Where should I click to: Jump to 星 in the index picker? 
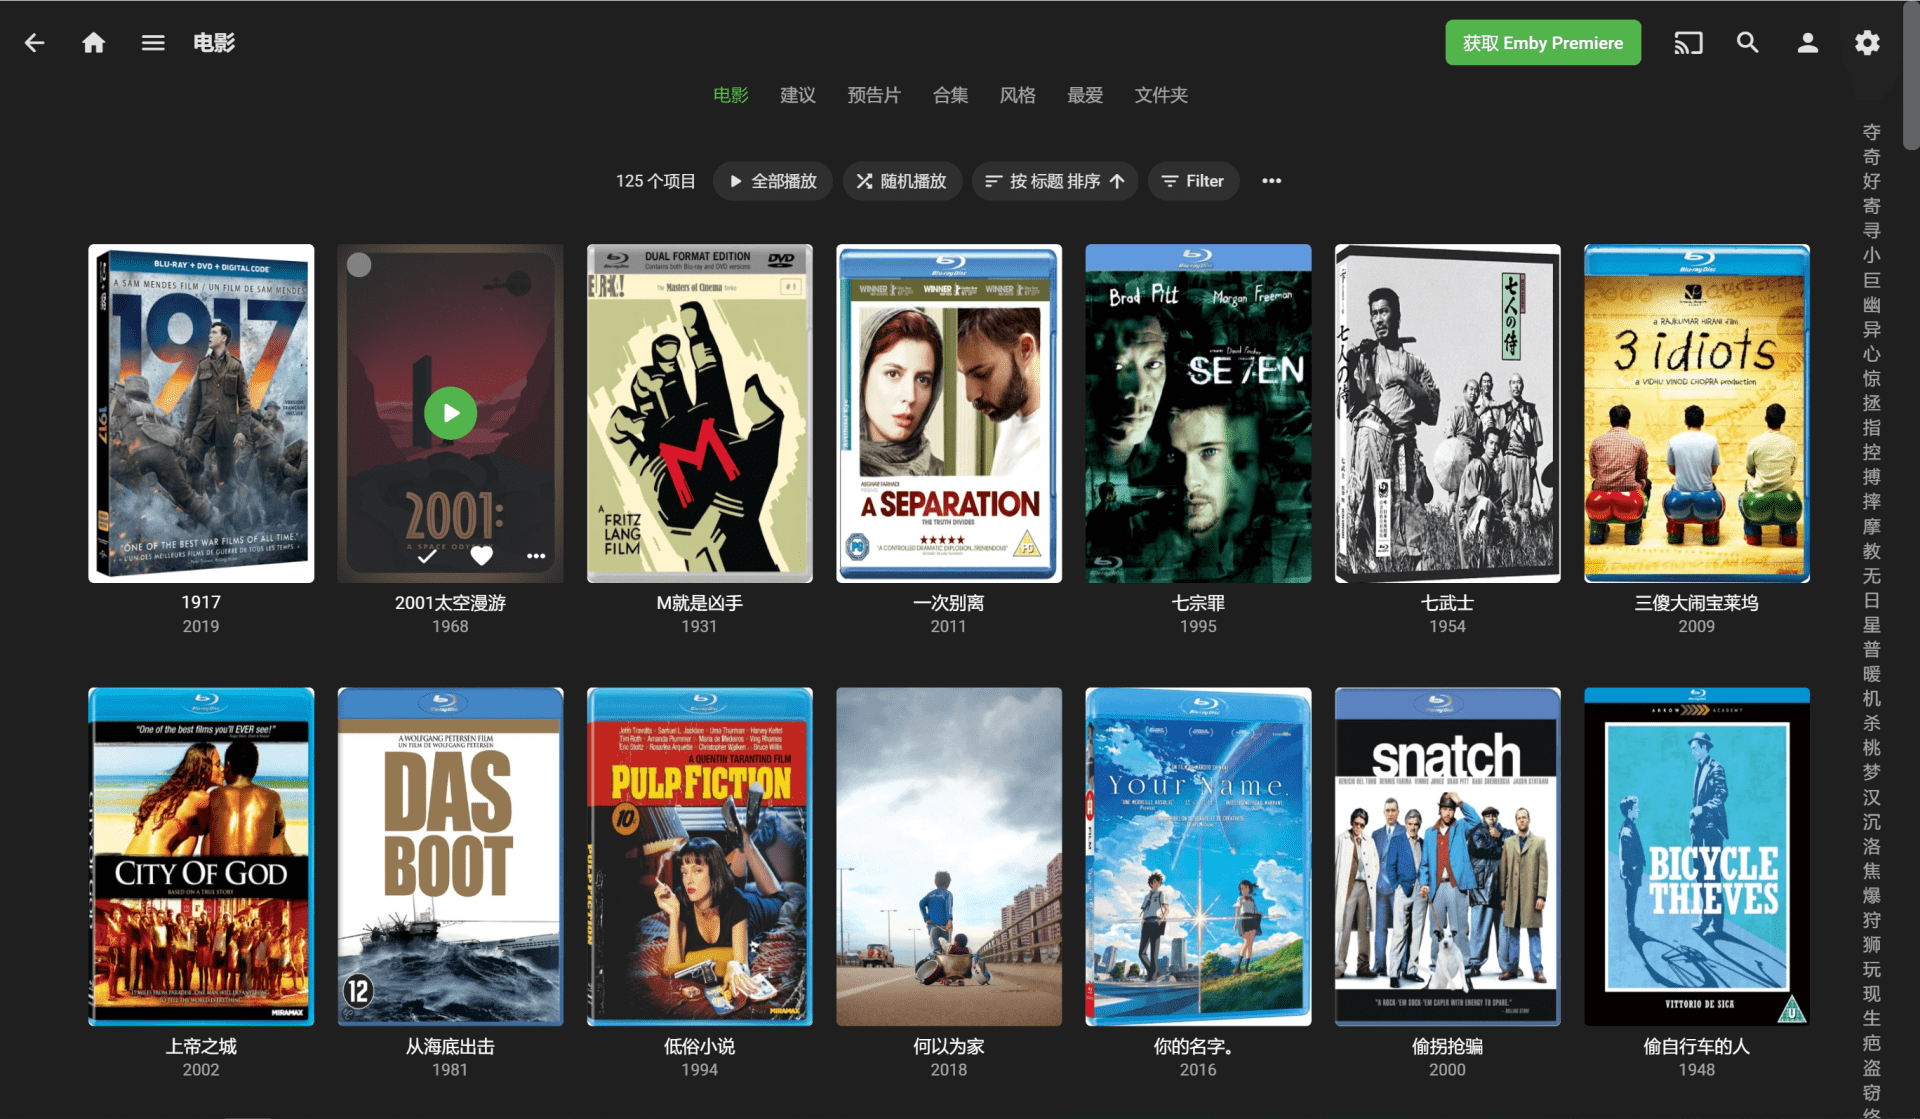pyautogui.click(x=1872, y=625)
